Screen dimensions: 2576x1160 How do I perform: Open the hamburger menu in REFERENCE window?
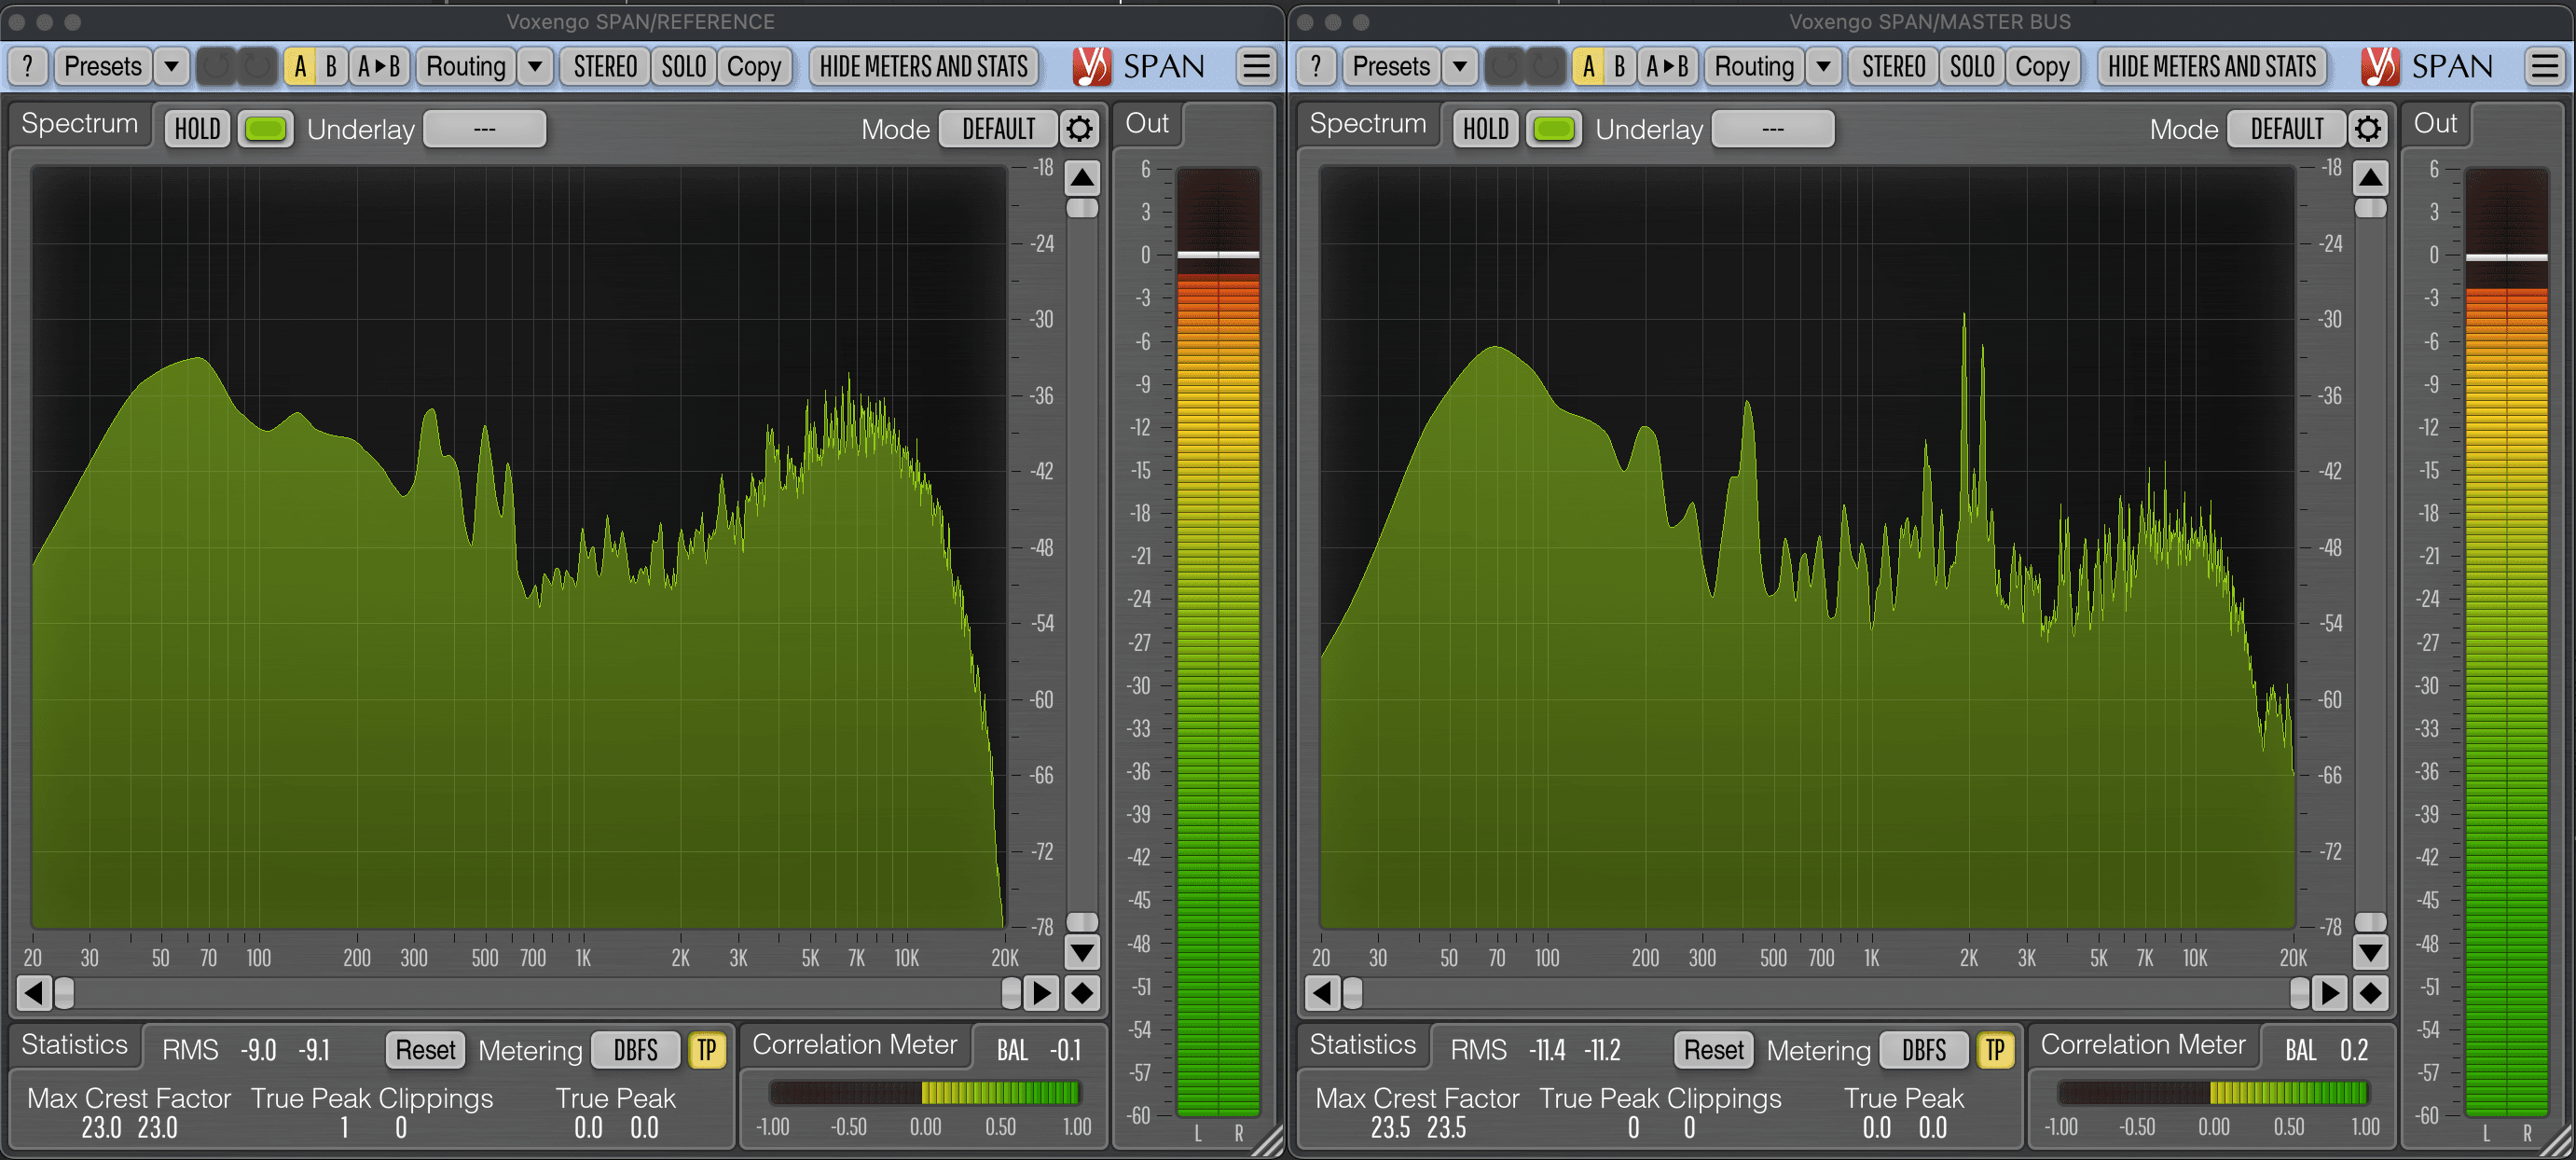pyautogui.click(x=1256, y=67)
